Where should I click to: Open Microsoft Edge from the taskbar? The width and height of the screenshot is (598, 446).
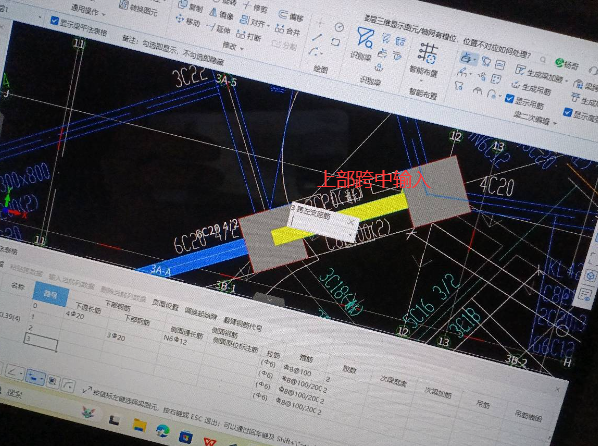coord(163,431)
